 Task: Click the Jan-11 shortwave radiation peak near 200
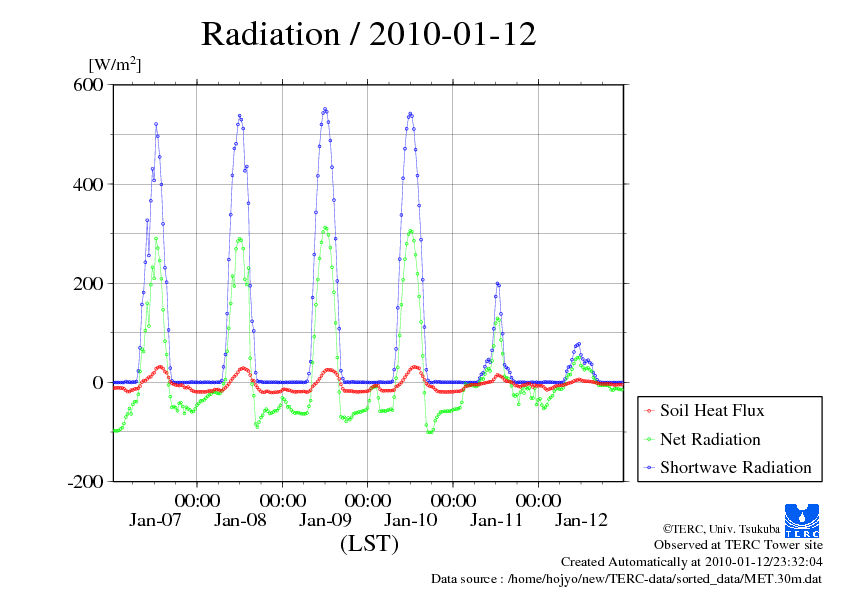(x=497, y=284)
